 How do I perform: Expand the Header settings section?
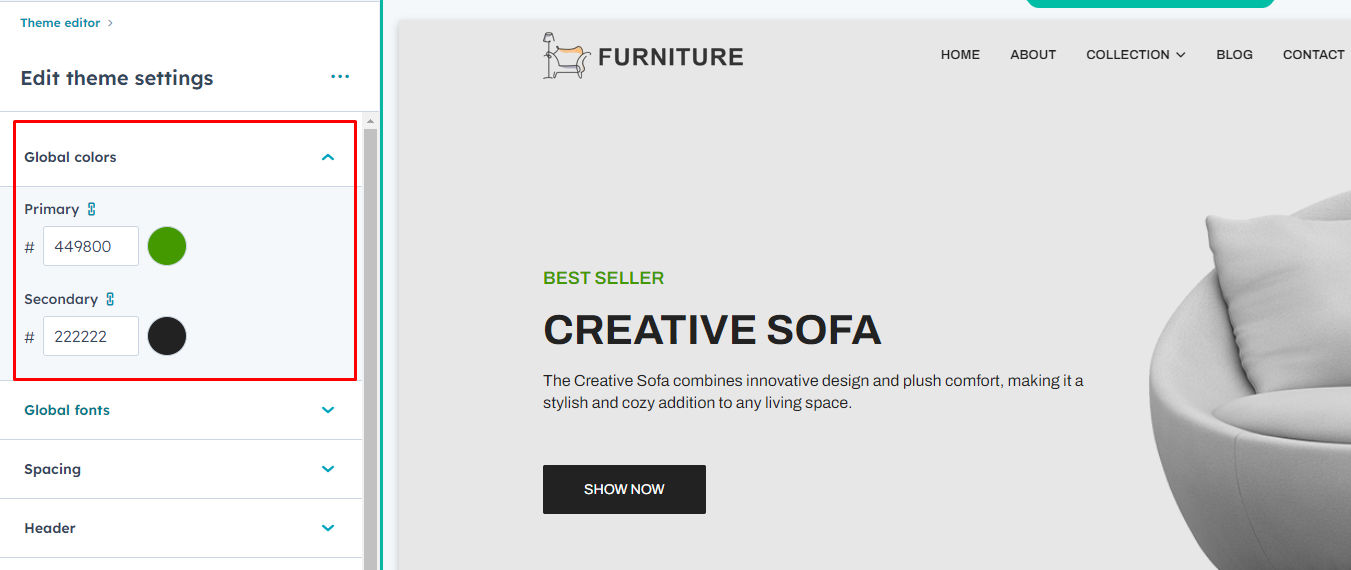pyautogui.click(x=328, y=528)
